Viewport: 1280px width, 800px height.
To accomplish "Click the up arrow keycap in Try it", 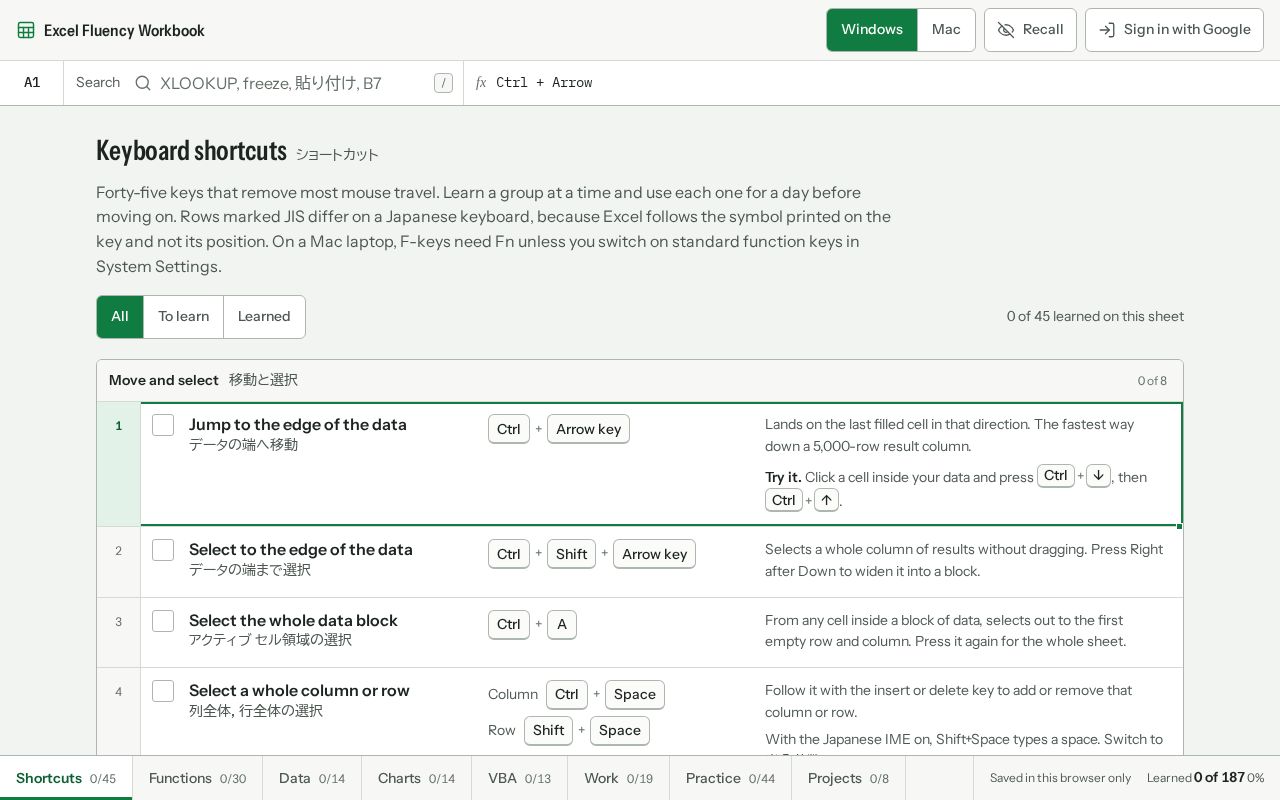I will (826, 500).
